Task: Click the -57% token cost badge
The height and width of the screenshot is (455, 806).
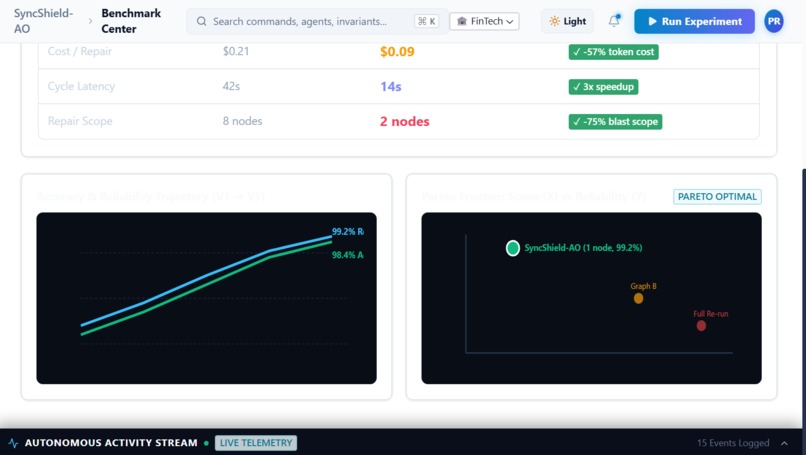Action: 613,51
